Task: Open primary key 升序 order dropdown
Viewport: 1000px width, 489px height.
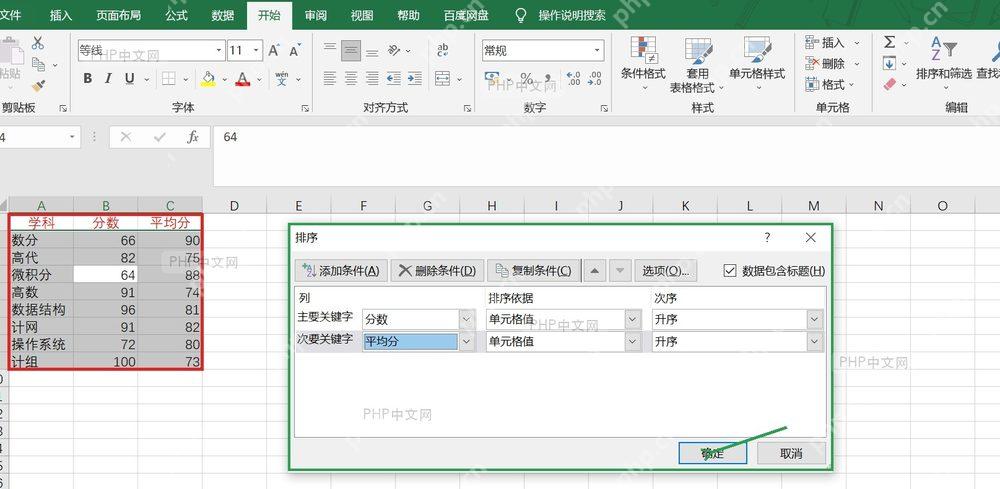Action: coord(814,319)
